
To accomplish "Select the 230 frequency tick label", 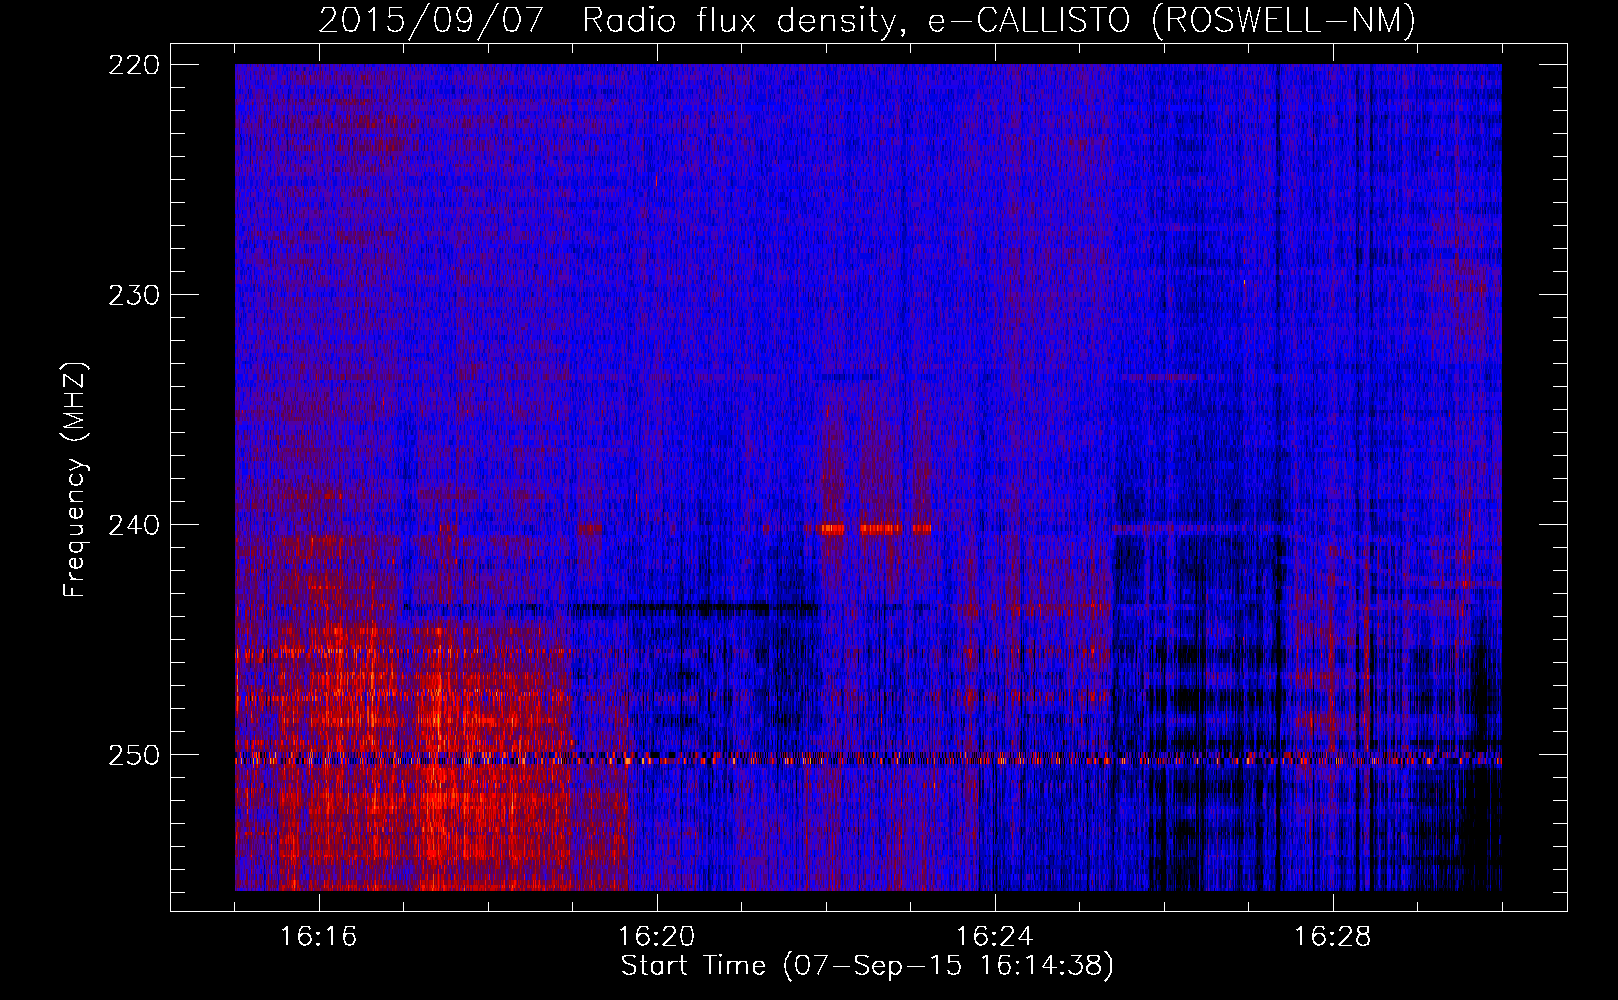I will tap(133, 295).
